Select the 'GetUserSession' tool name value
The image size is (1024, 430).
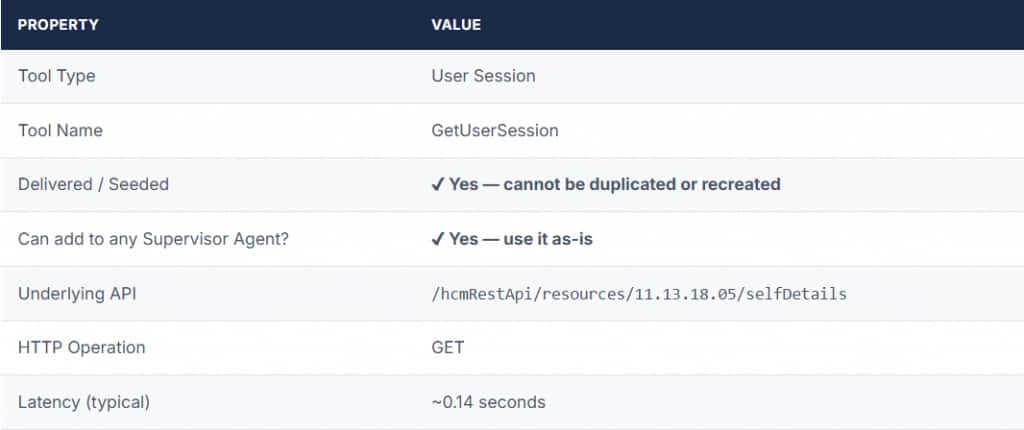tap(495, 131)
